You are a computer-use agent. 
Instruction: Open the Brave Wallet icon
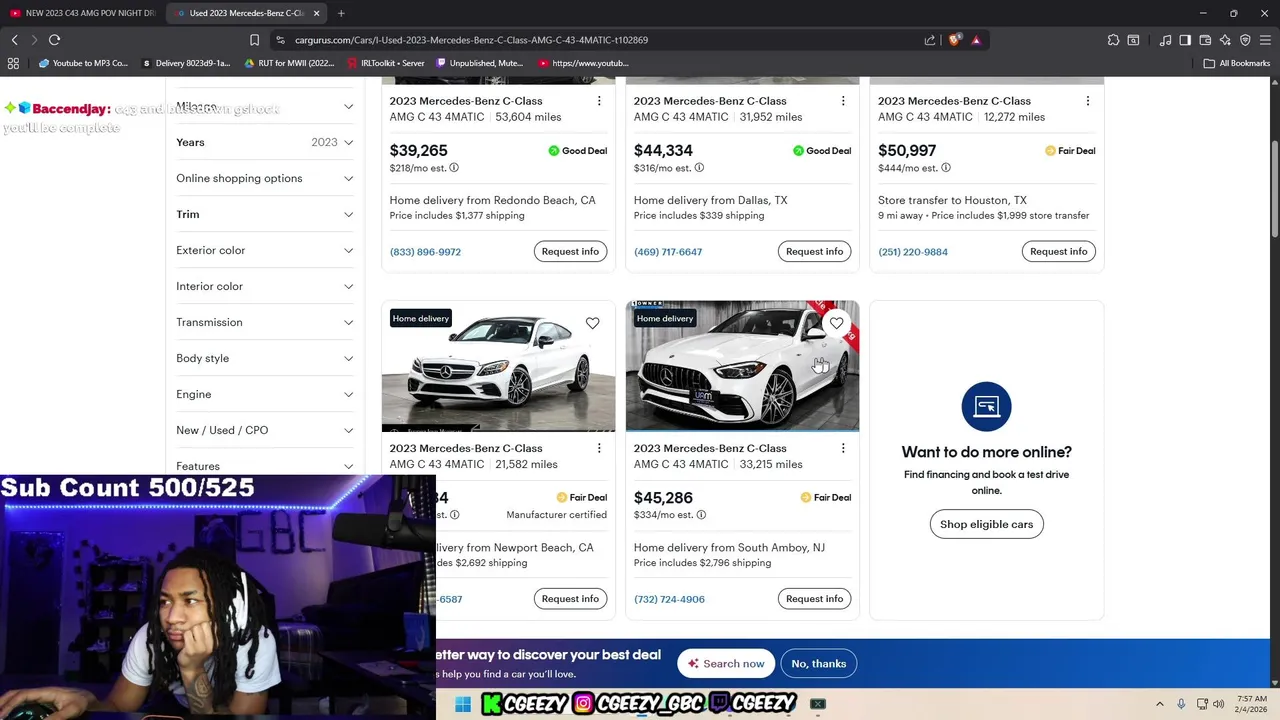click(x=1205, y=40)
